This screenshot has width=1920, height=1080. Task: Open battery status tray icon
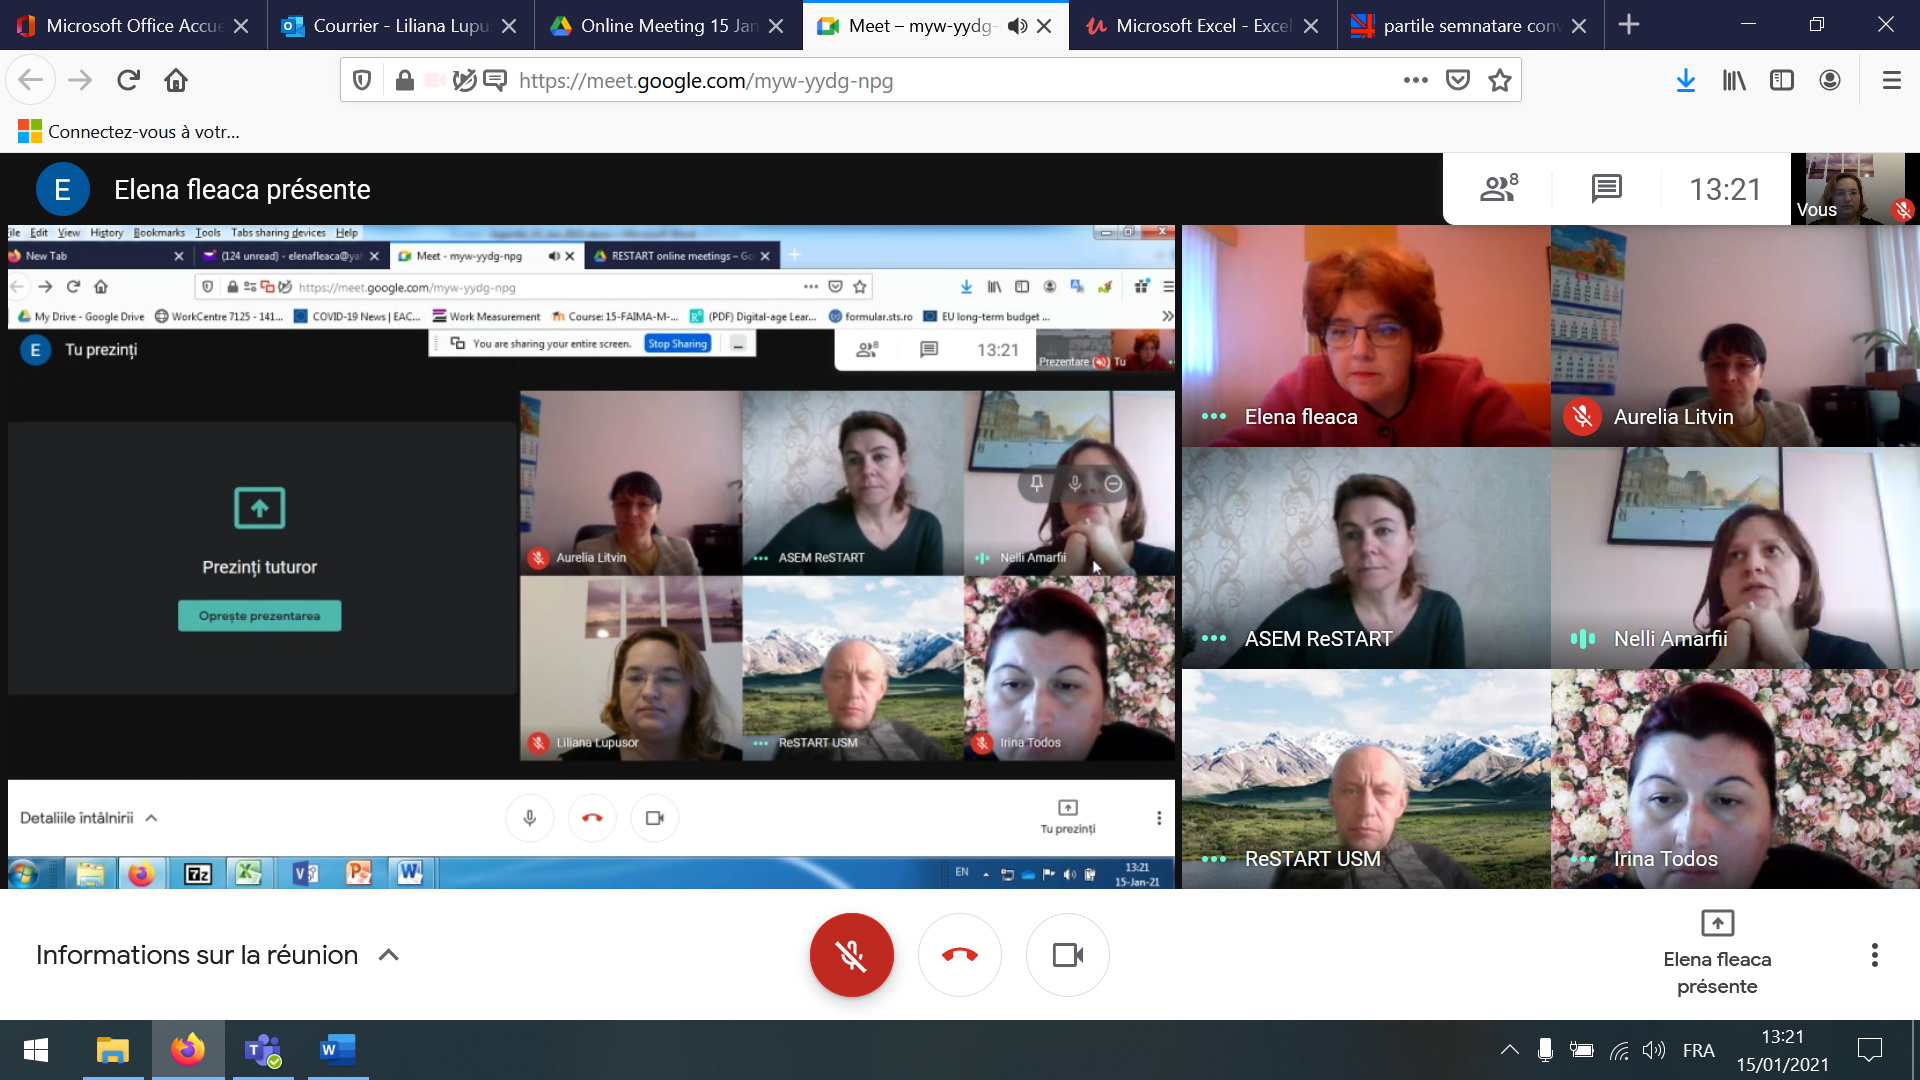coord(1581,1050)
